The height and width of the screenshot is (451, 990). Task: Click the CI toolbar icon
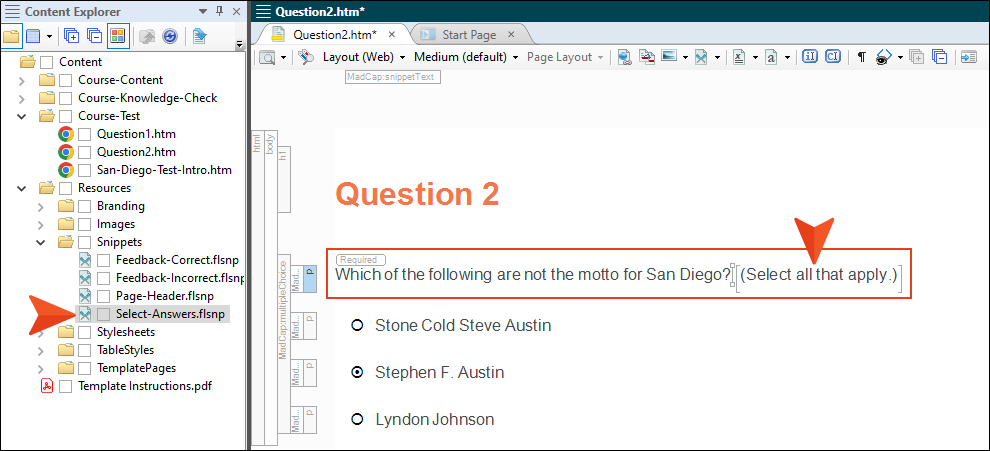click(x=833, y=57)
